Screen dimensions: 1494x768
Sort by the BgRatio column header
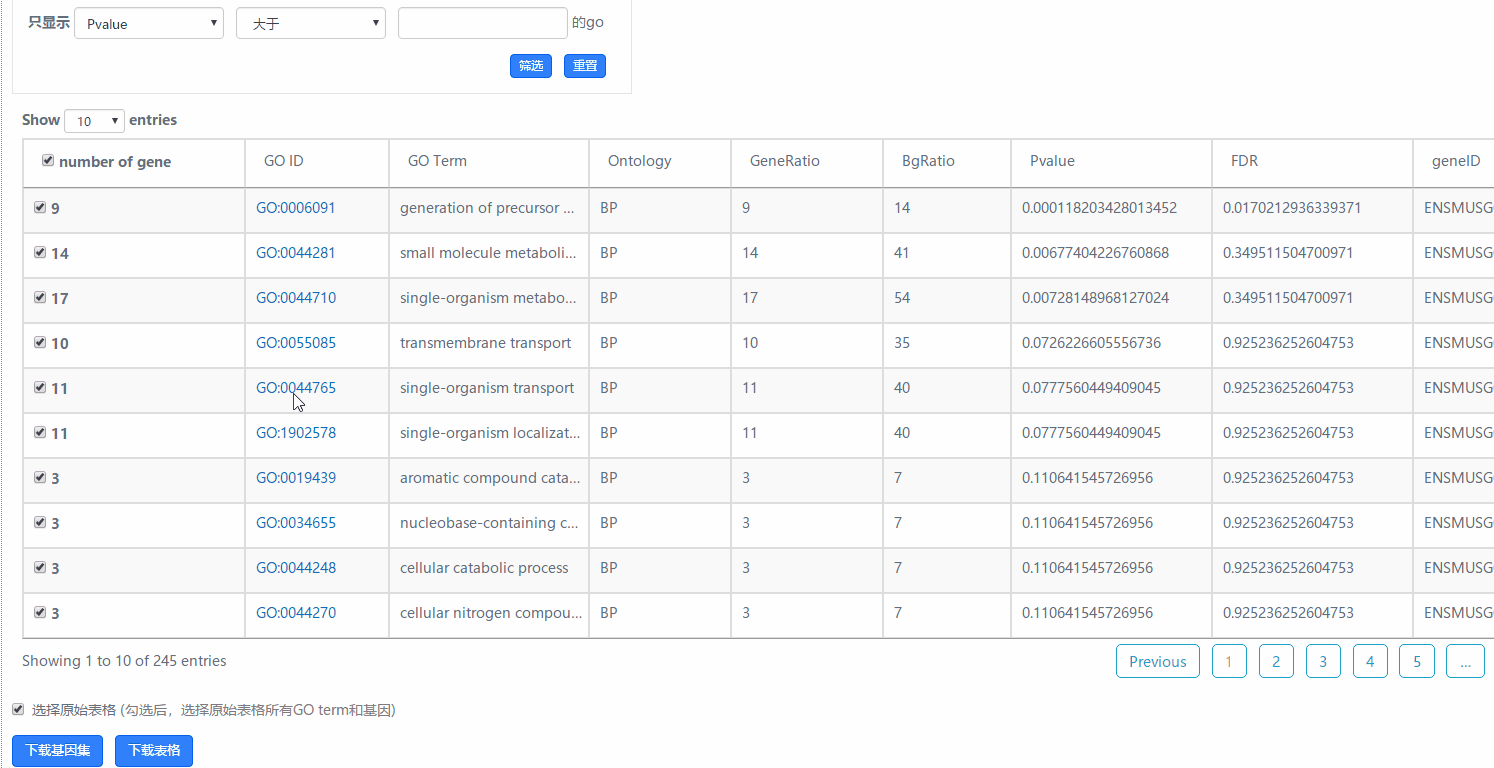[947, 162]
